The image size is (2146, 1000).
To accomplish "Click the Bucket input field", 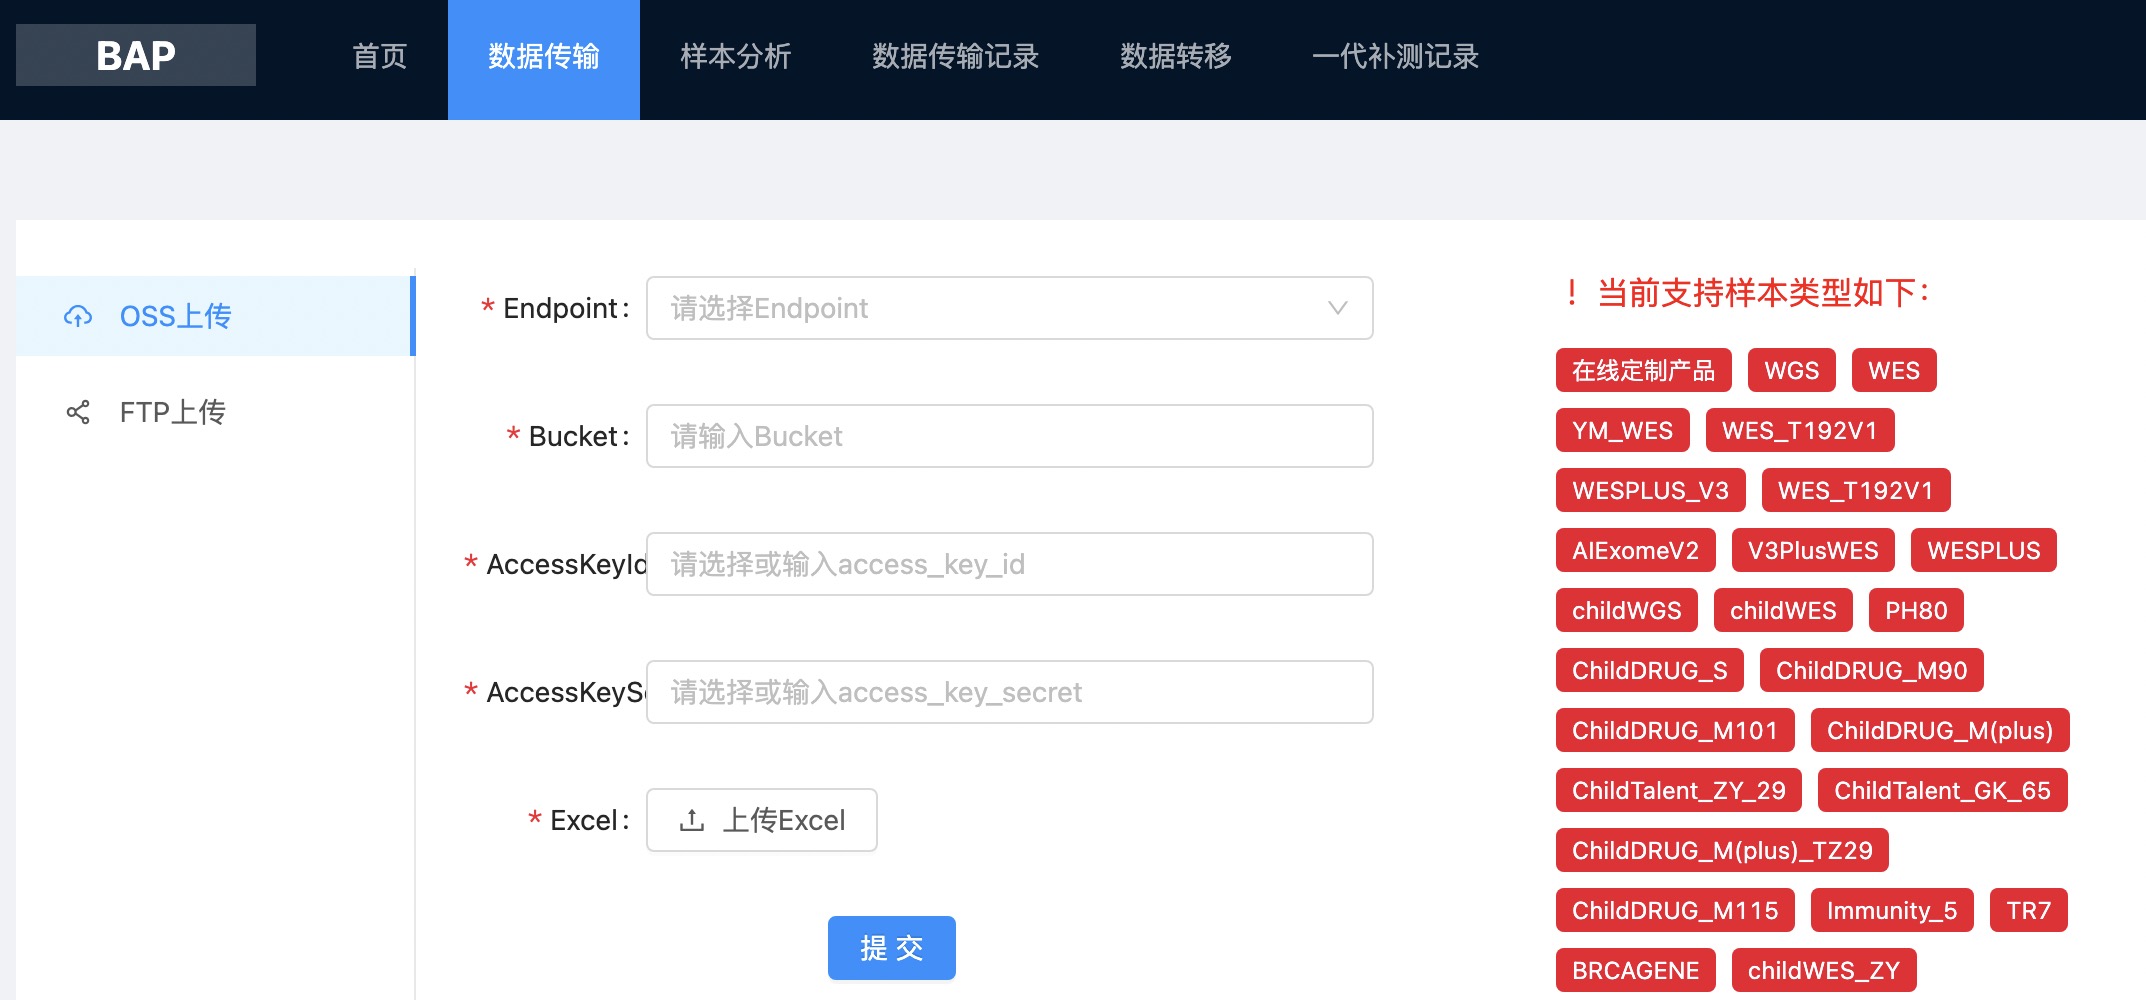I will click(x=1009, y=436).
